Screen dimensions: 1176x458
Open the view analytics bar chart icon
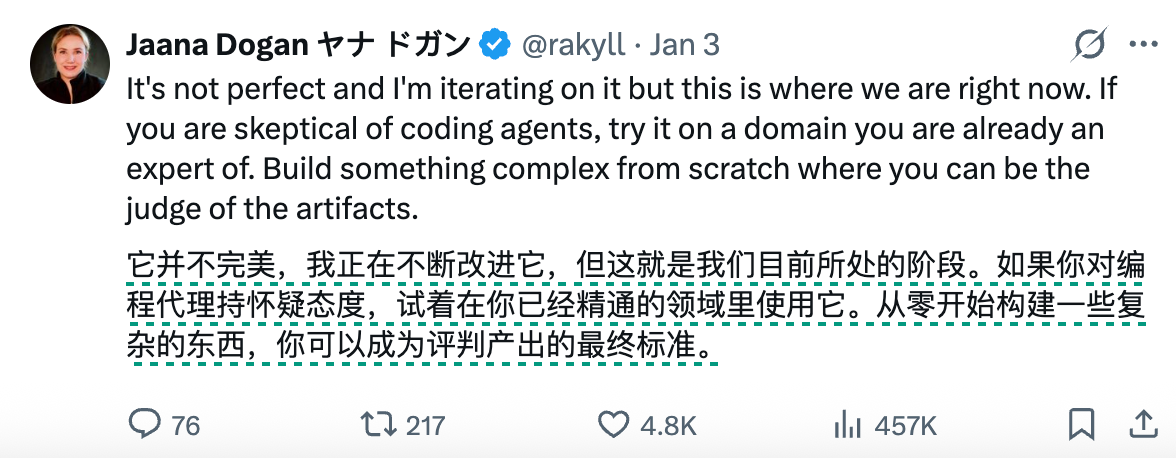click(x=848, y=424)
